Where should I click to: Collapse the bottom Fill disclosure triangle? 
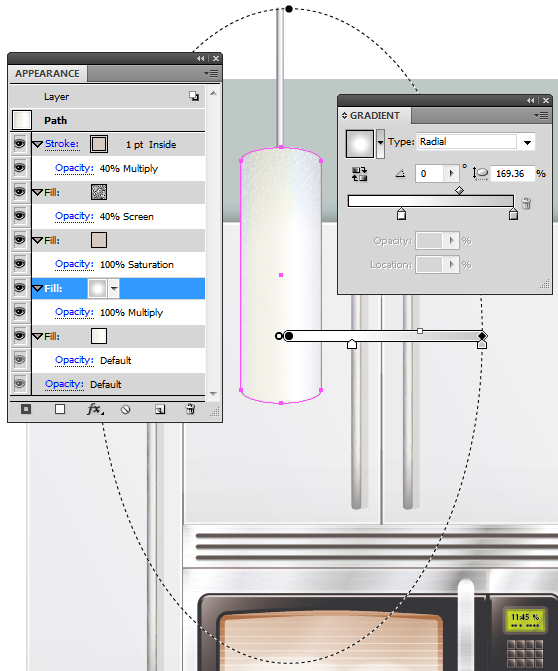click(x=38, y=336)
